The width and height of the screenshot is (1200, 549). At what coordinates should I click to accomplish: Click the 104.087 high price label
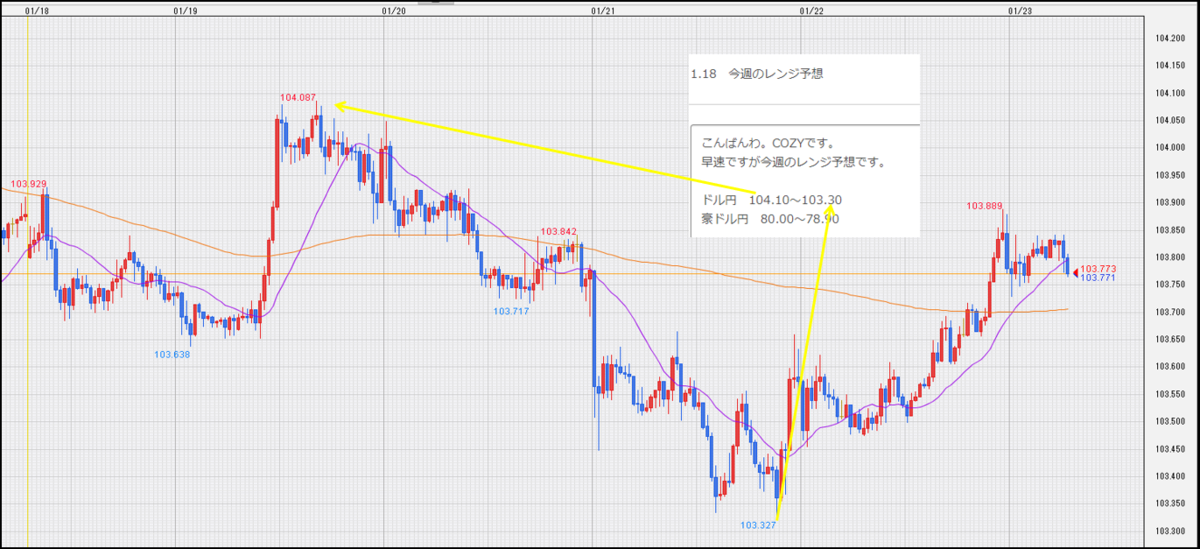pyautogui.click(x=298, y=97)
